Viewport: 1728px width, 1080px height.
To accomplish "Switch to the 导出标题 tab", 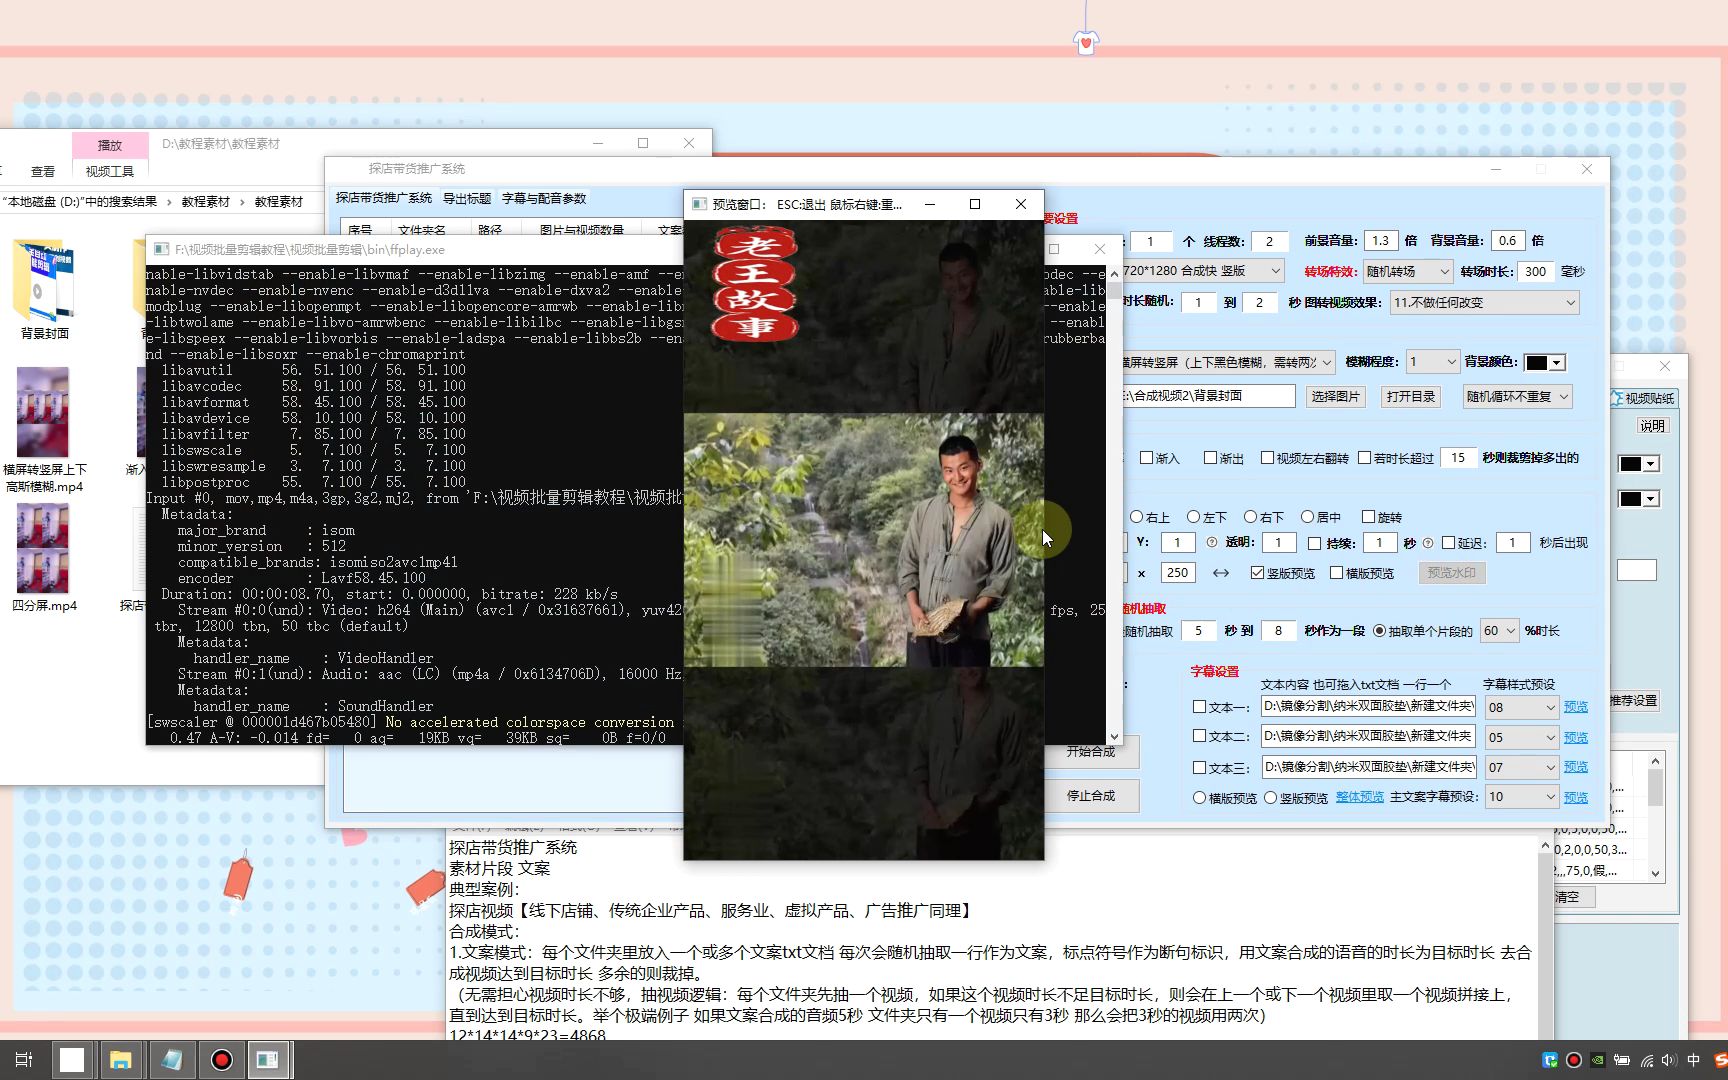I will point(466,197).
